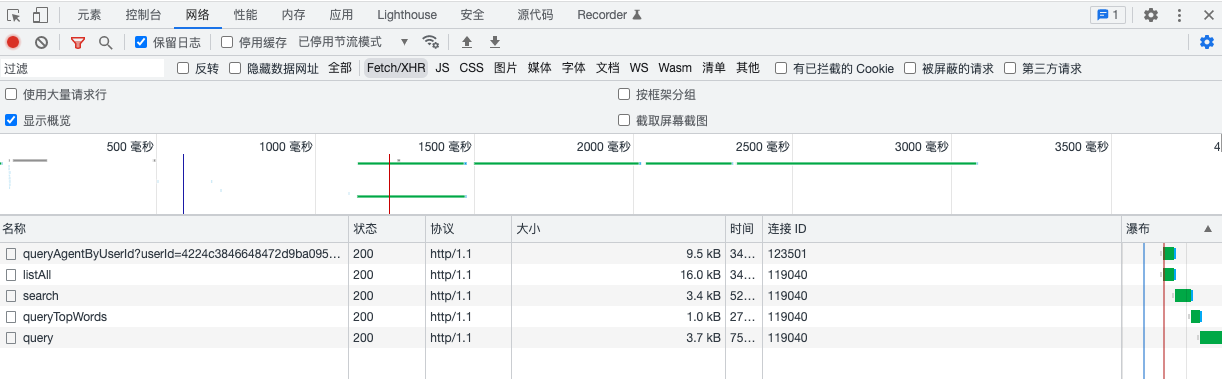Viewport: 1222px width, 379px height.
Task: Filter requests by 媒体 type
Action: point(539,68)
